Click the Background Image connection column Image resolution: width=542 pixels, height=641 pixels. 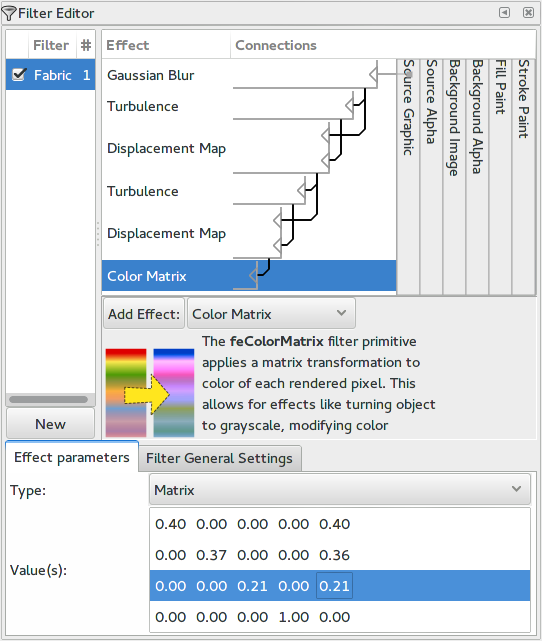(x=454, y=177)
